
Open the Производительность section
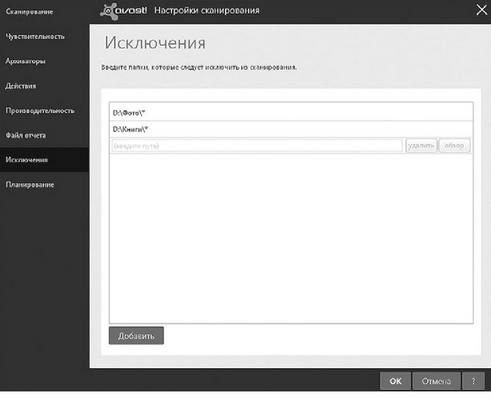pyautogui.click(x=40, y=110)
